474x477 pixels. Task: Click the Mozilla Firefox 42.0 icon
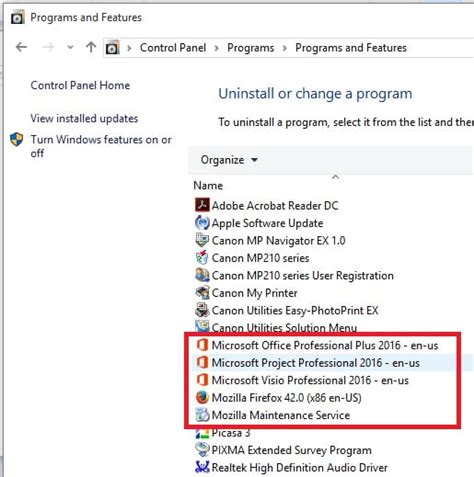coord(202,397)
